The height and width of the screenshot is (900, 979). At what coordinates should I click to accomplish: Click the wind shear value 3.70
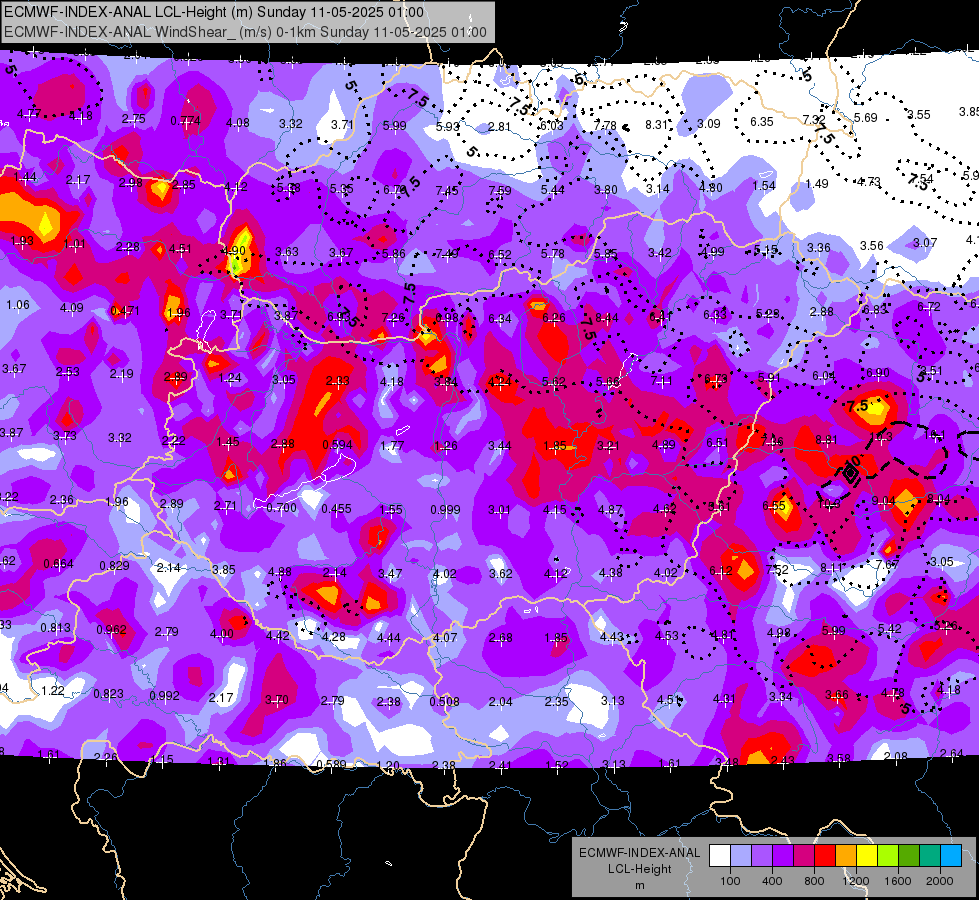pos(277,700)
